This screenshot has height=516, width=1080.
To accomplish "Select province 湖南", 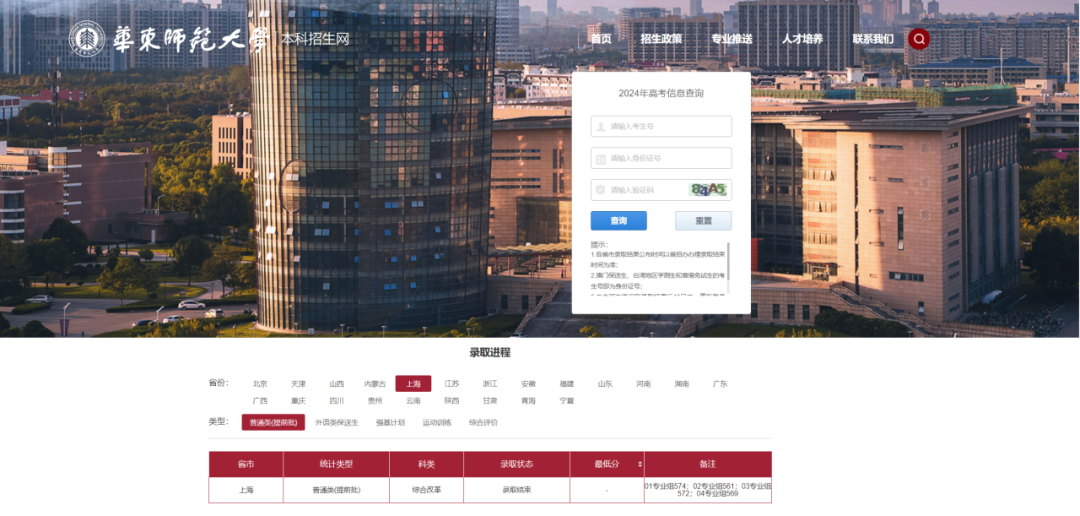I will [x=682, y=384].
